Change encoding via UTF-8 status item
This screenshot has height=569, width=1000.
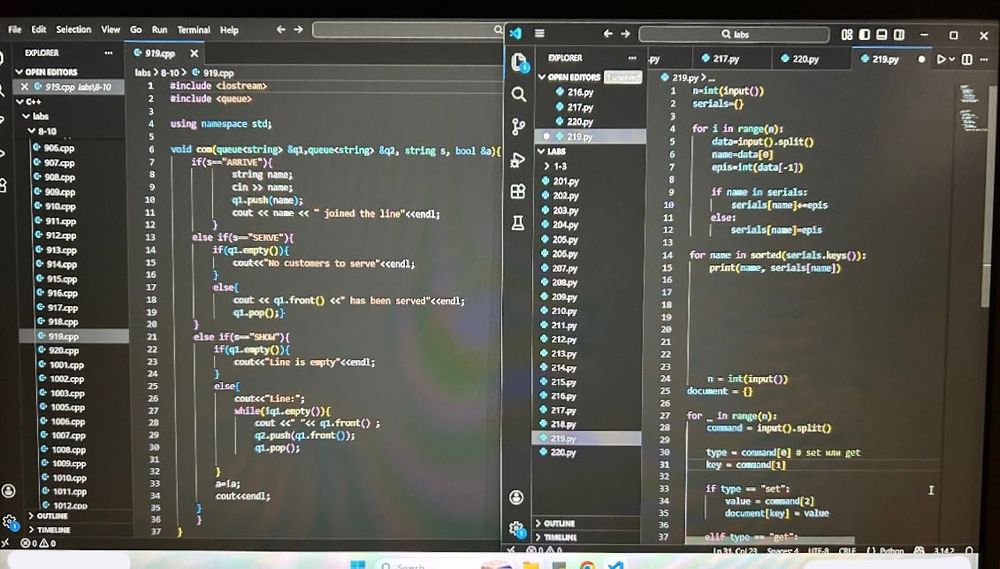point(818,551)
